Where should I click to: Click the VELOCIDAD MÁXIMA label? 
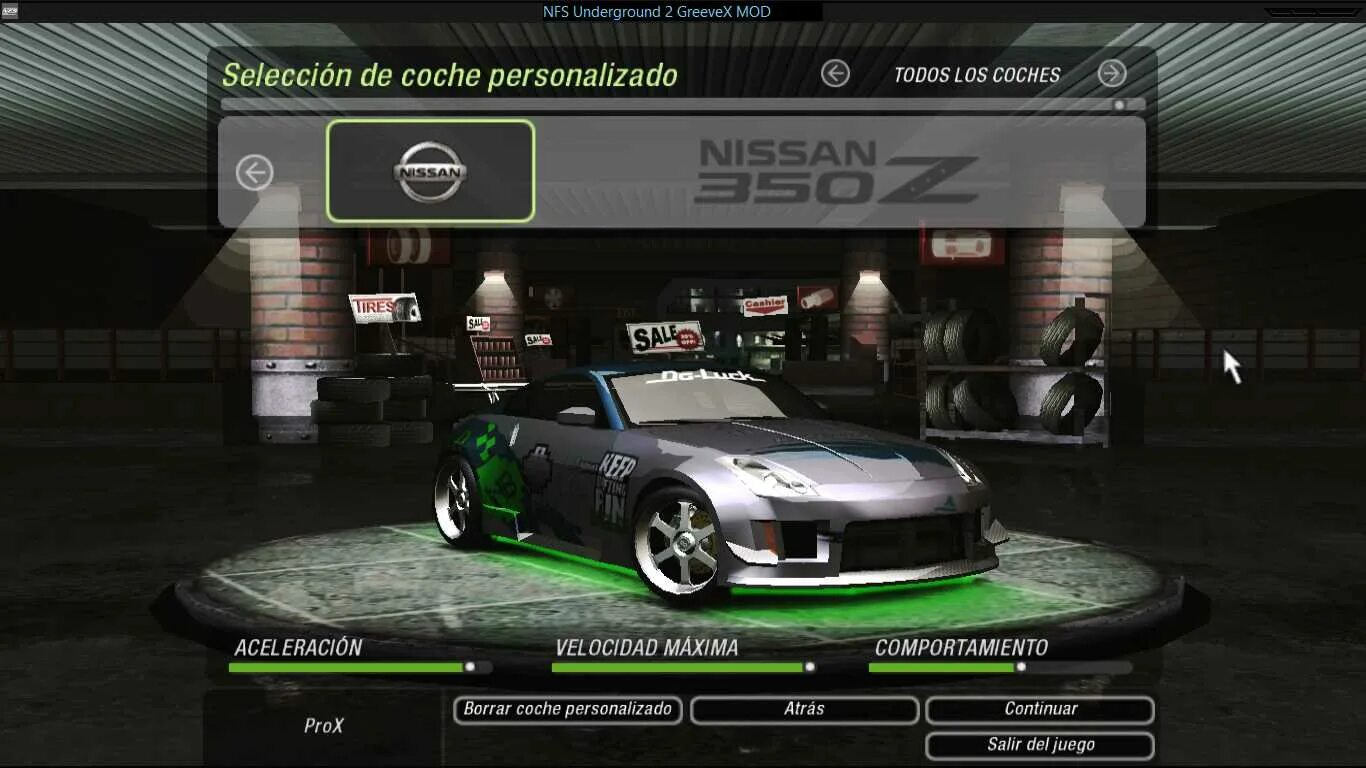[647, 647]
